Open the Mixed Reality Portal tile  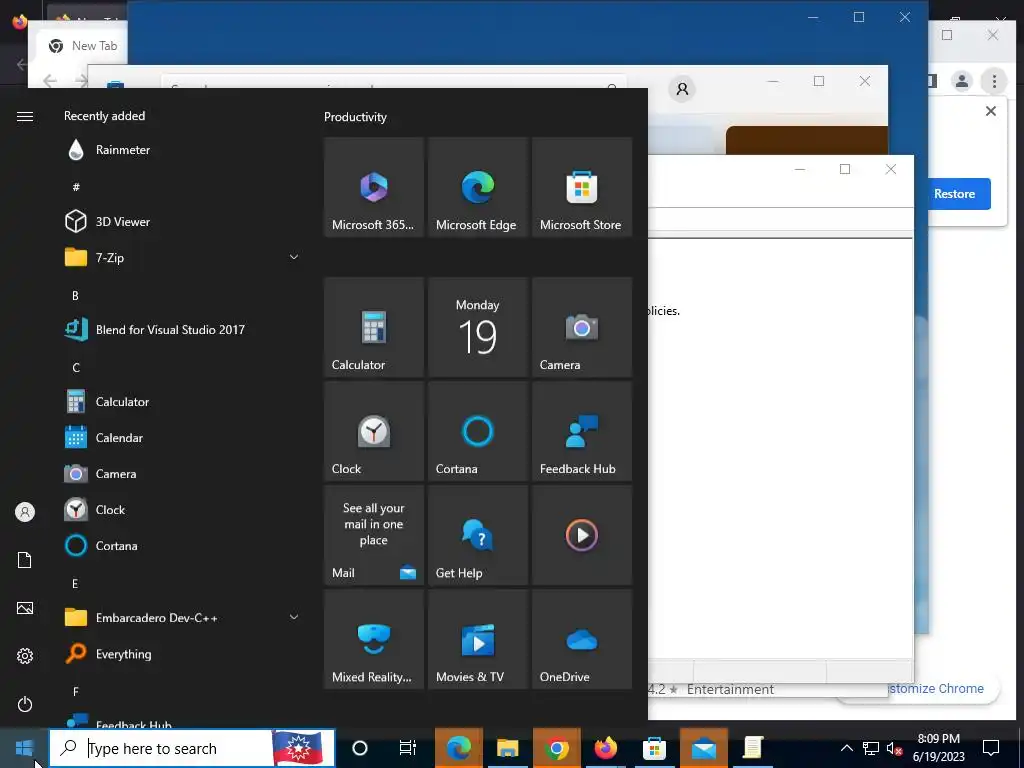374,639
